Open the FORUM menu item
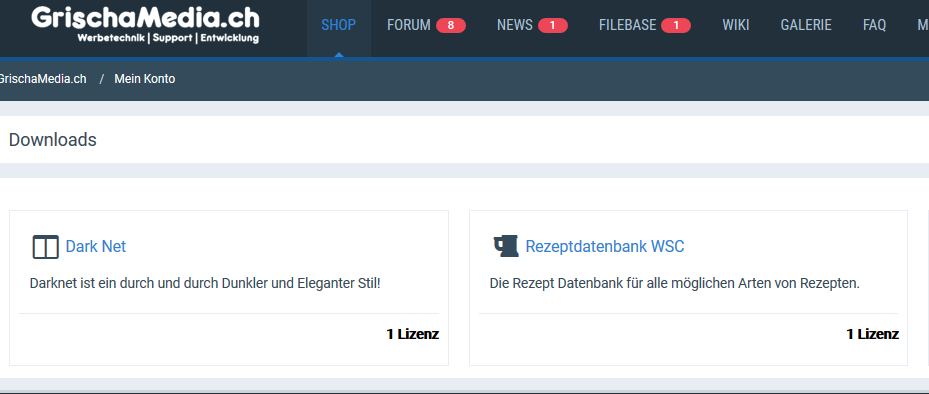 coord(409,25)
